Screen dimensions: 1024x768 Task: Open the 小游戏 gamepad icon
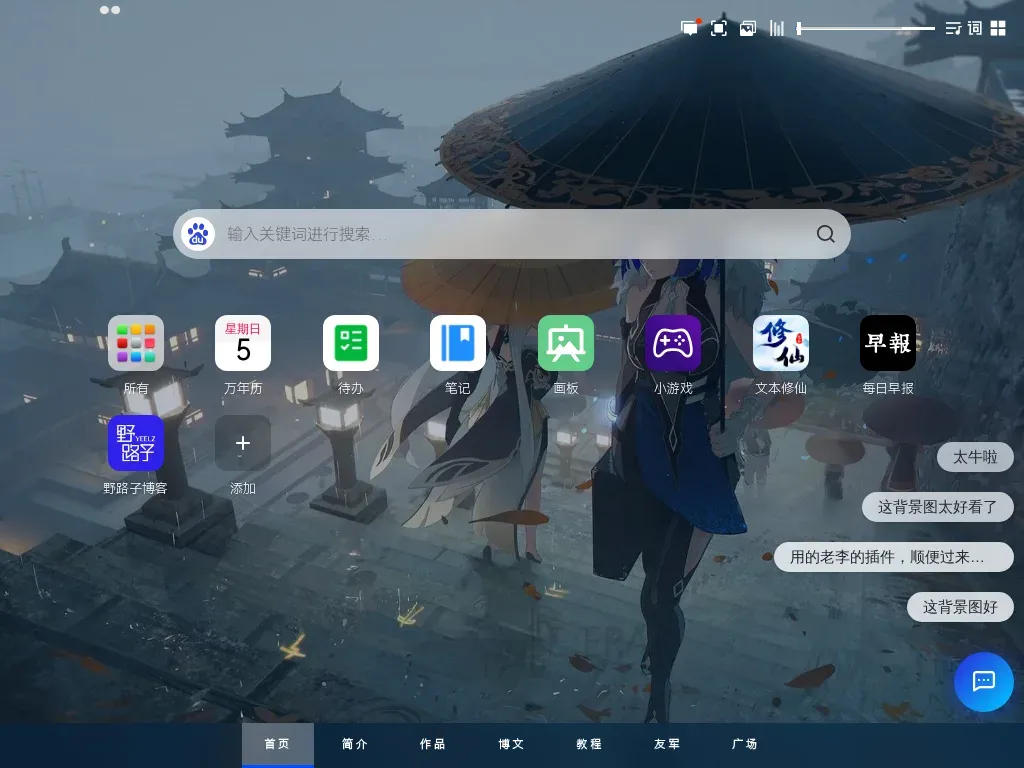tap(673, 343)
